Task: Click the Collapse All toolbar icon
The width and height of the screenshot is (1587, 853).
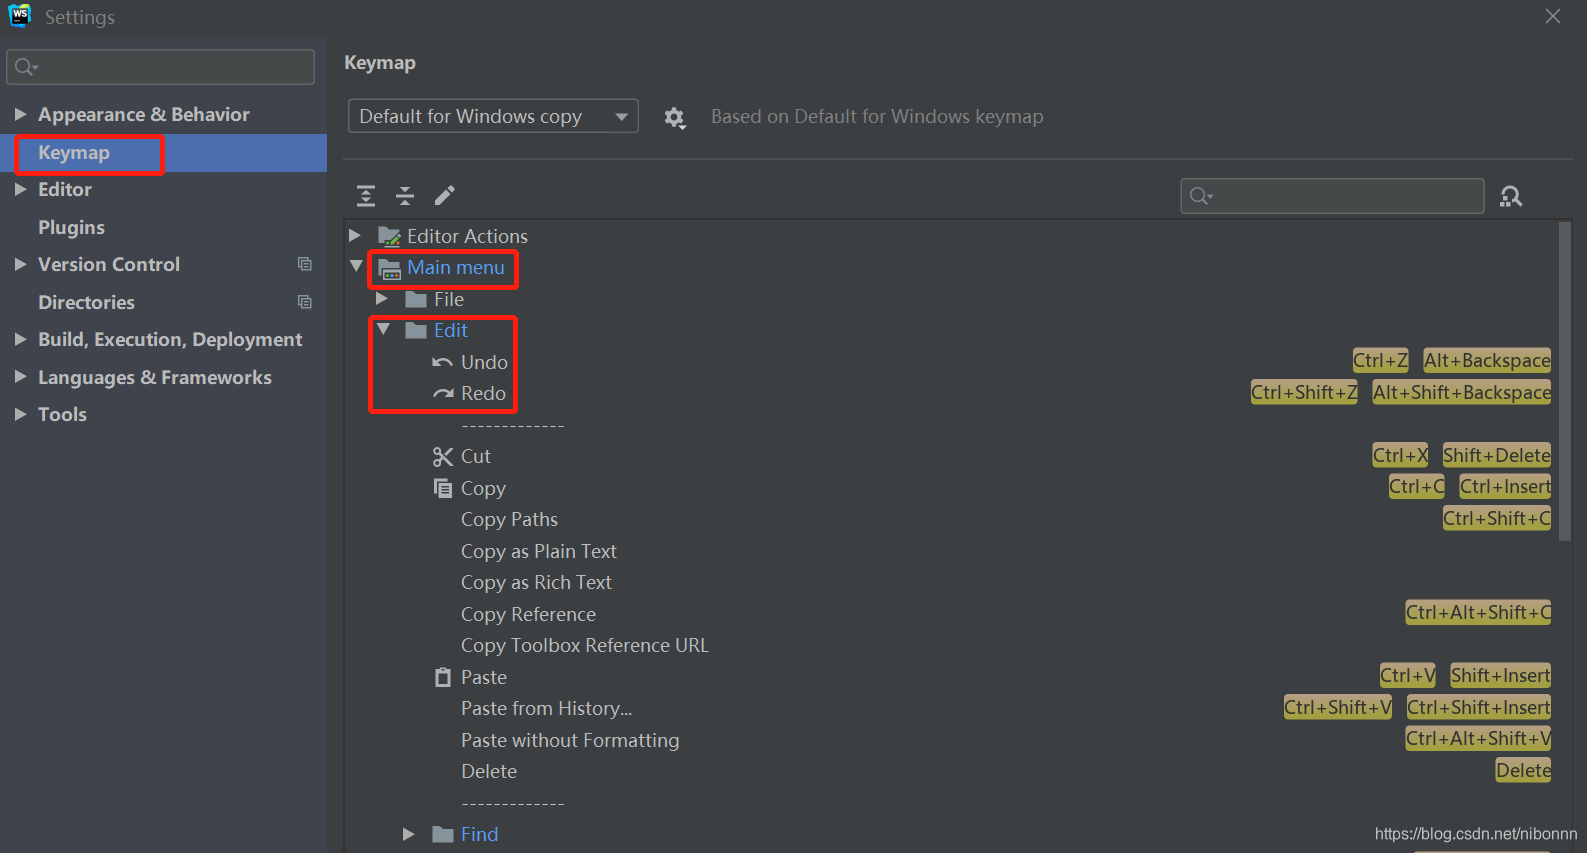Action: click(x=405, y=196)
